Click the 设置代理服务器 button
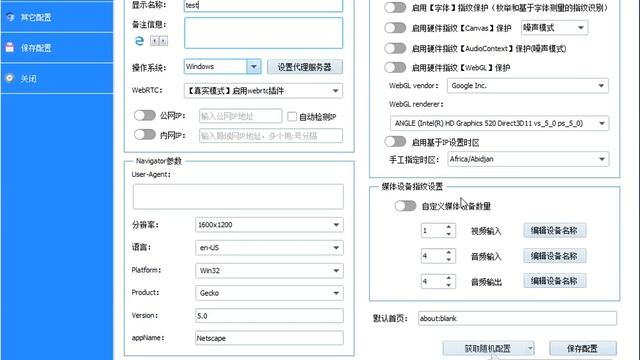 tap(304, 67)
